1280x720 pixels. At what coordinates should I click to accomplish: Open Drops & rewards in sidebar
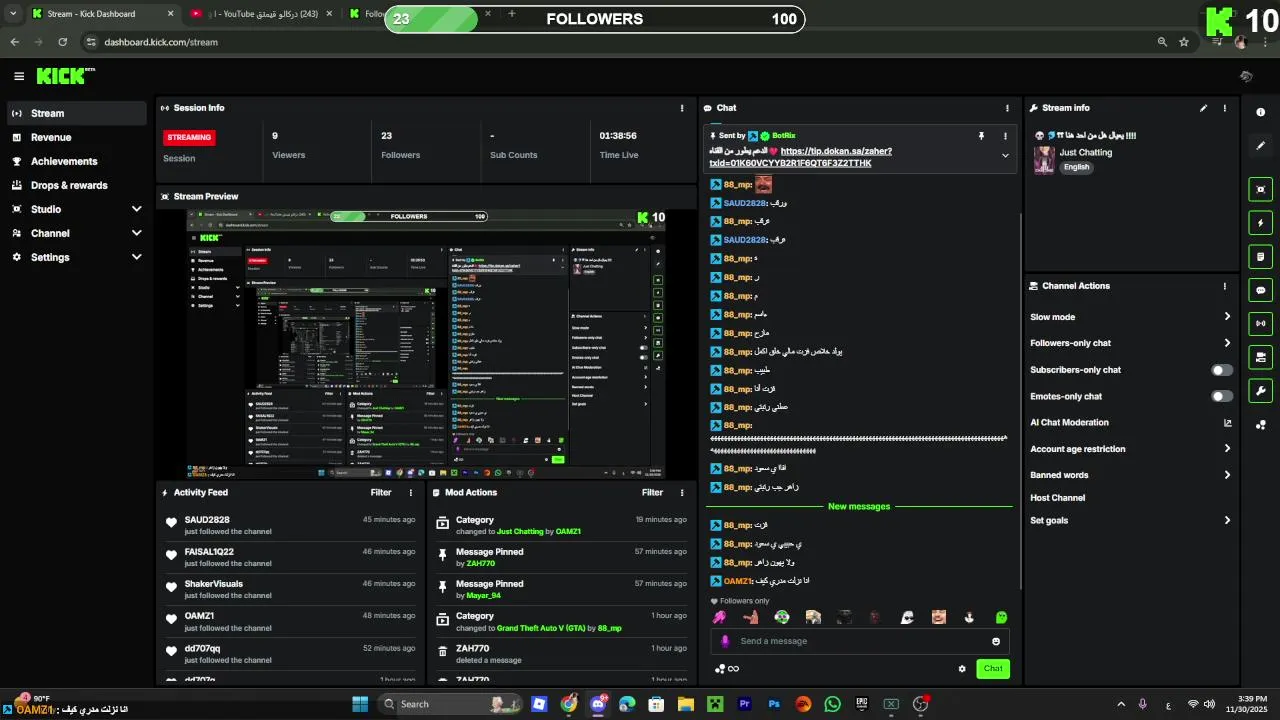click(x=77, y=185)
